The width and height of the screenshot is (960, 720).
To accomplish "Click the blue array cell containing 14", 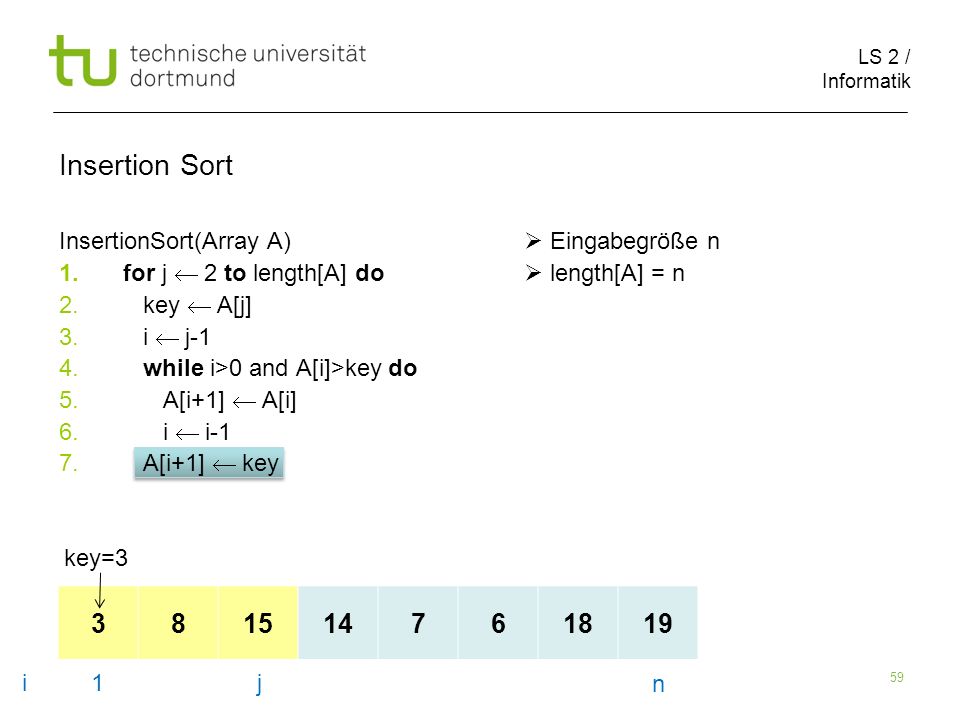I will (338, 623).
